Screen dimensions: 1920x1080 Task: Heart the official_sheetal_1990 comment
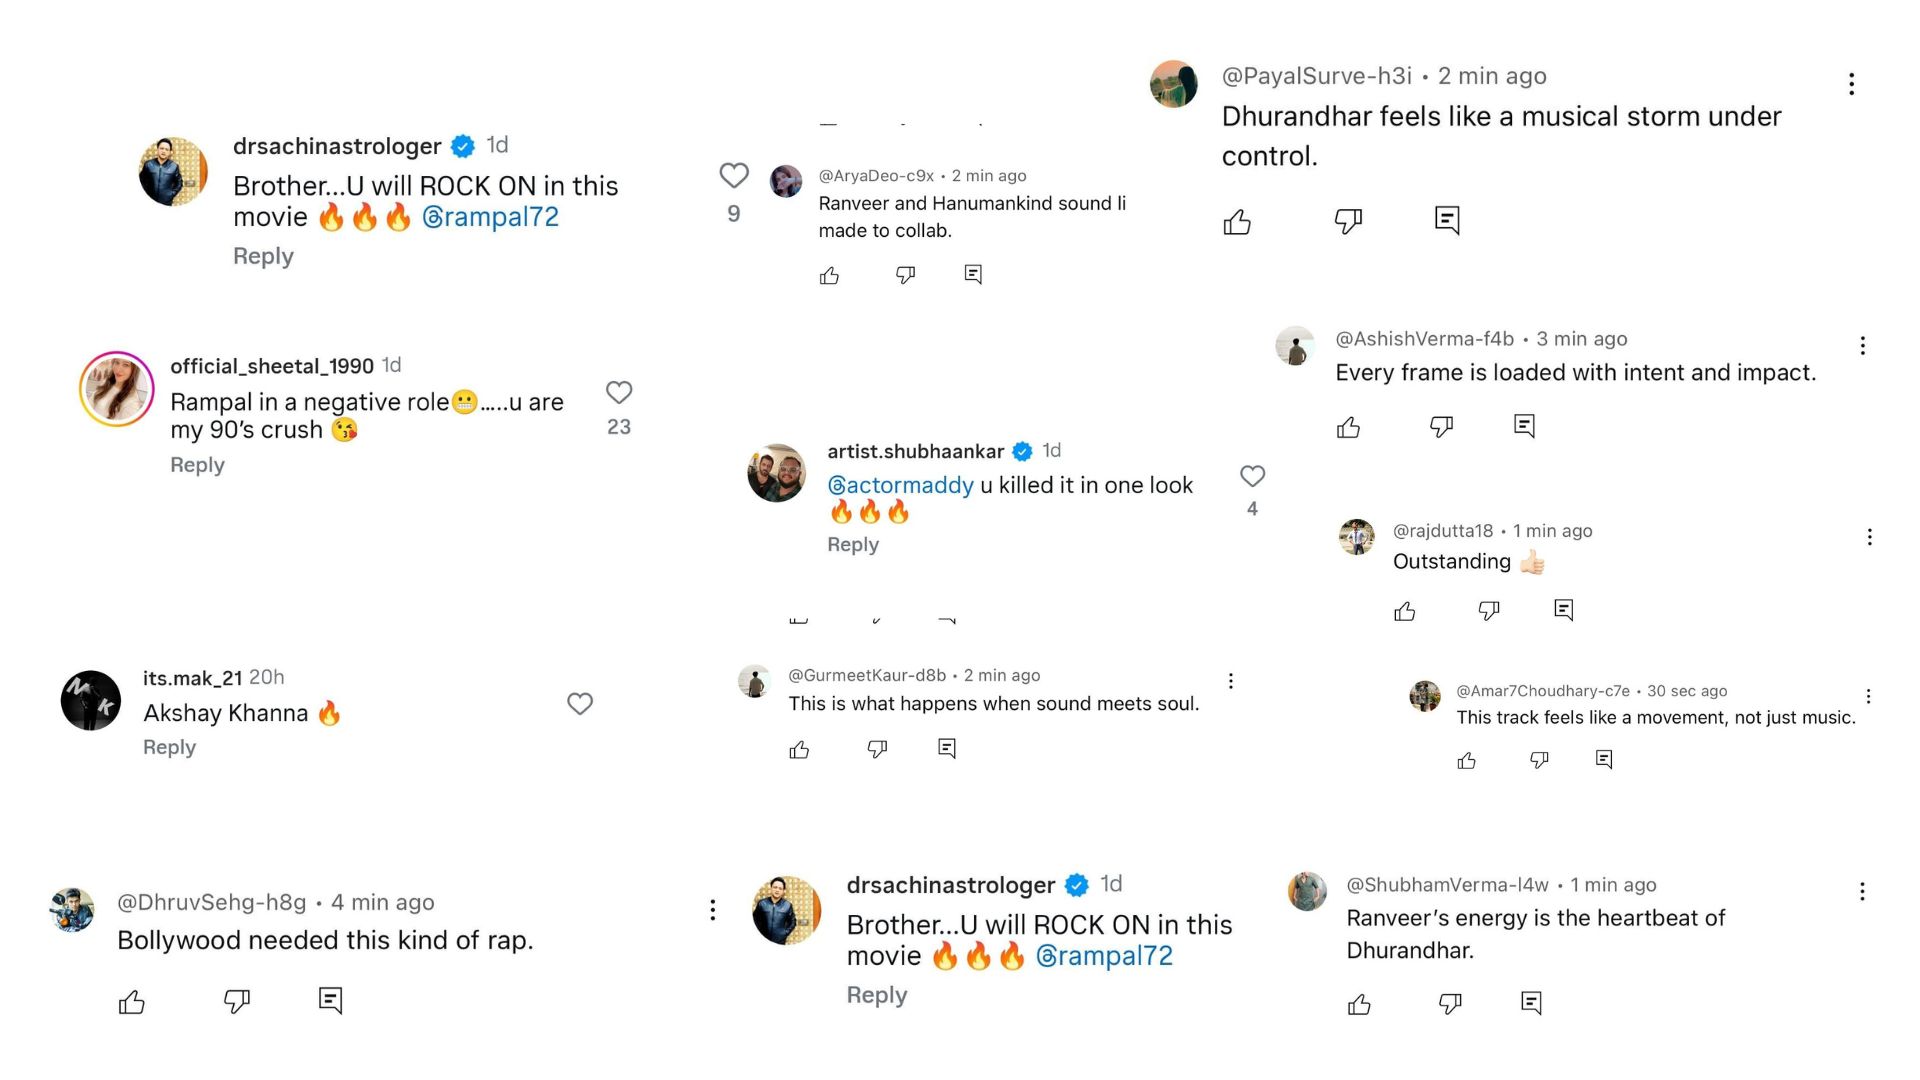pyautogui.click(x=619, y=393)
